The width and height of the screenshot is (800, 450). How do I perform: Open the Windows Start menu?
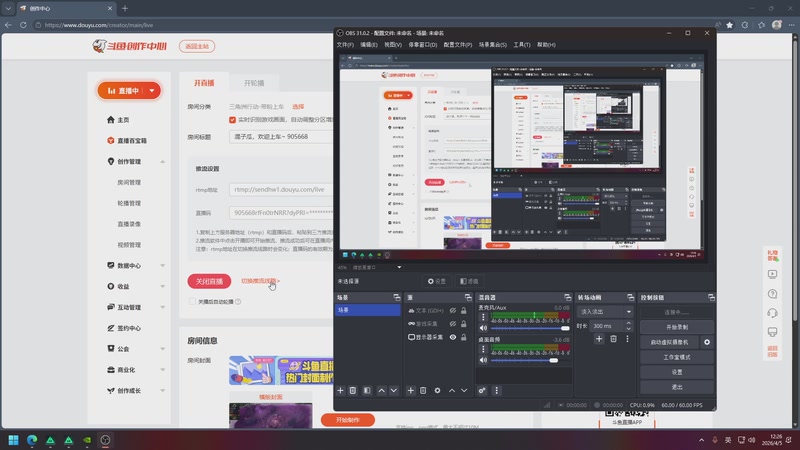(13, 440)
